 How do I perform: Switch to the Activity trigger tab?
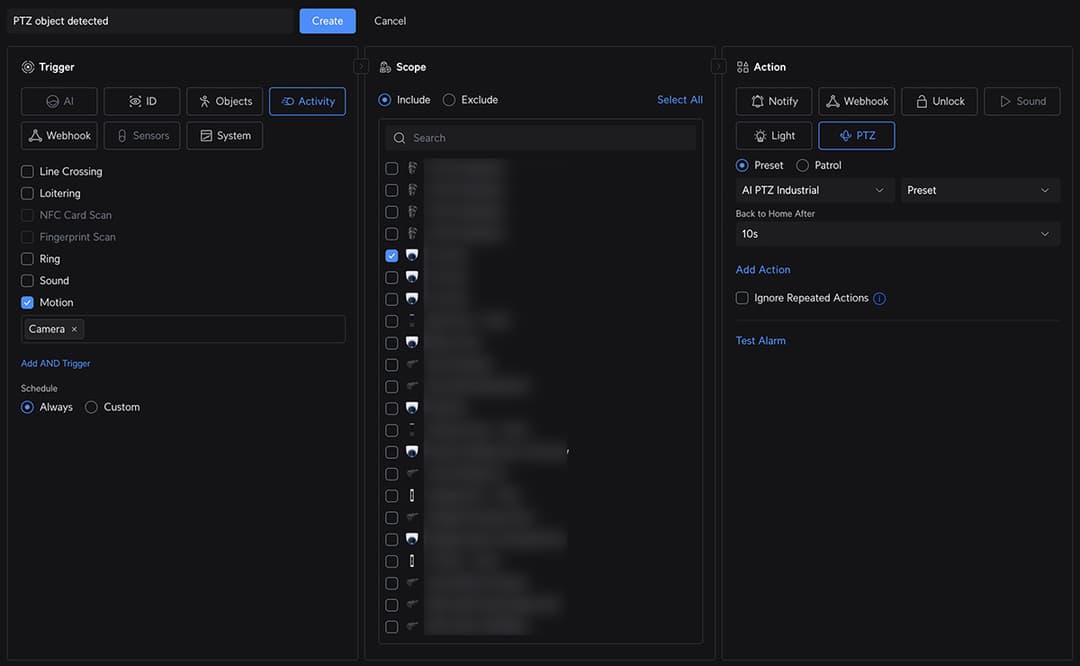(307, 101)
